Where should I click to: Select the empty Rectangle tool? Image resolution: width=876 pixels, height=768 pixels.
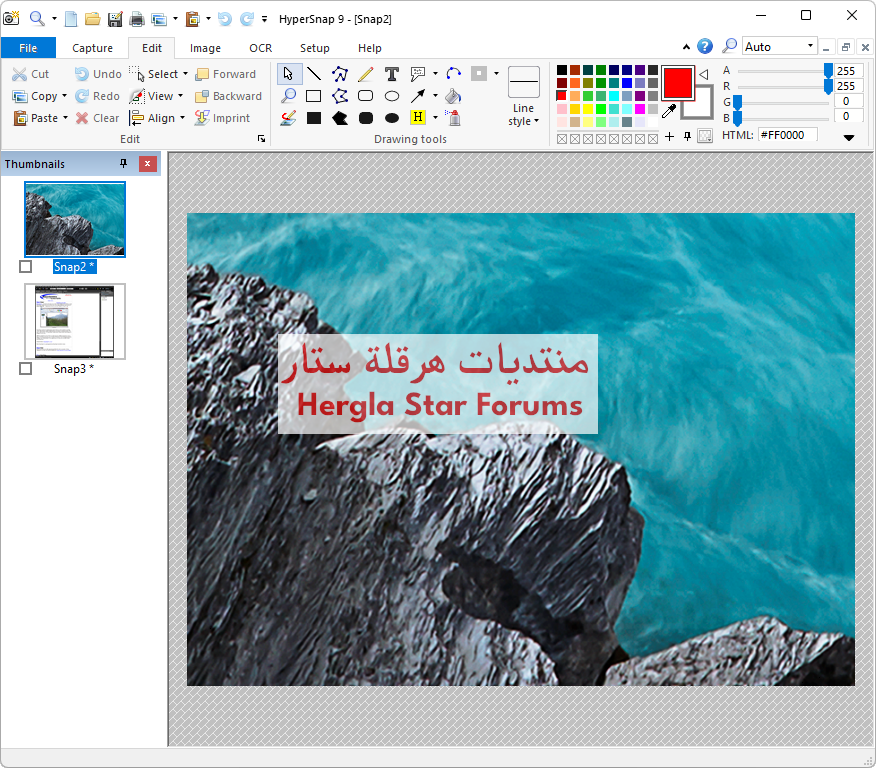coord(314,96)
